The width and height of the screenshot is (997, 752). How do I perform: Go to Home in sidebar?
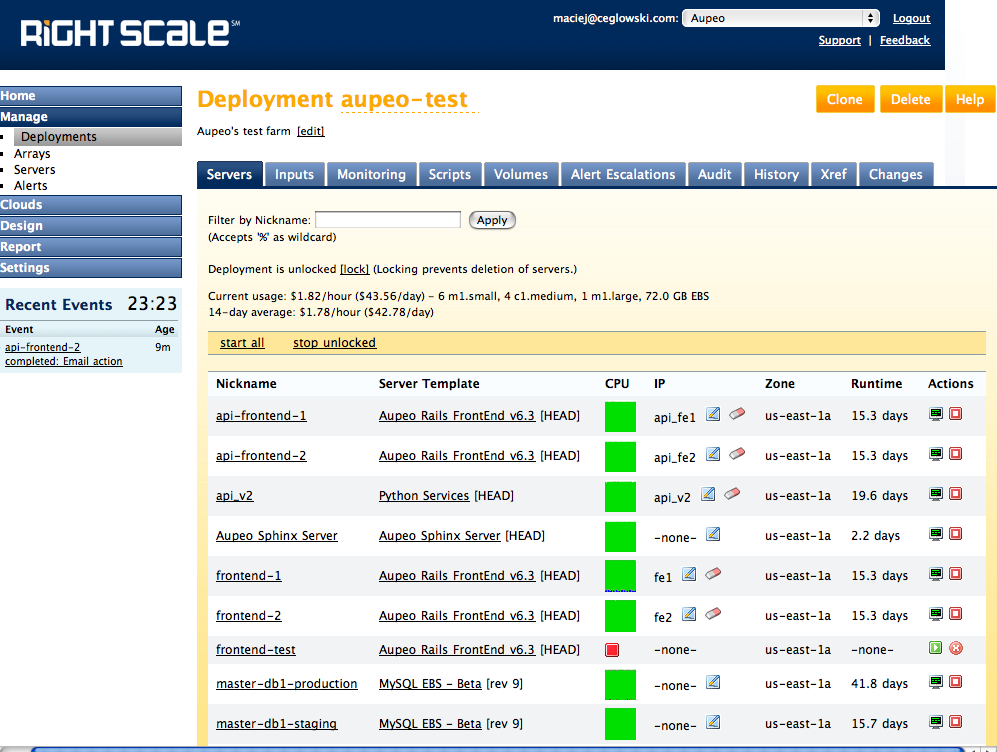coord(91,96)
